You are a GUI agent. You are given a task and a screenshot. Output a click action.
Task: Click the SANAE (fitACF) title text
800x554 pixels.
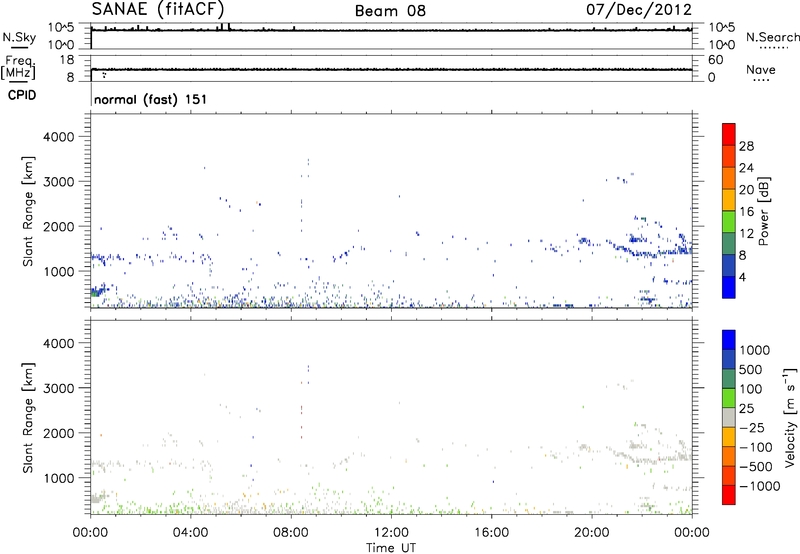tap(158, 10)
